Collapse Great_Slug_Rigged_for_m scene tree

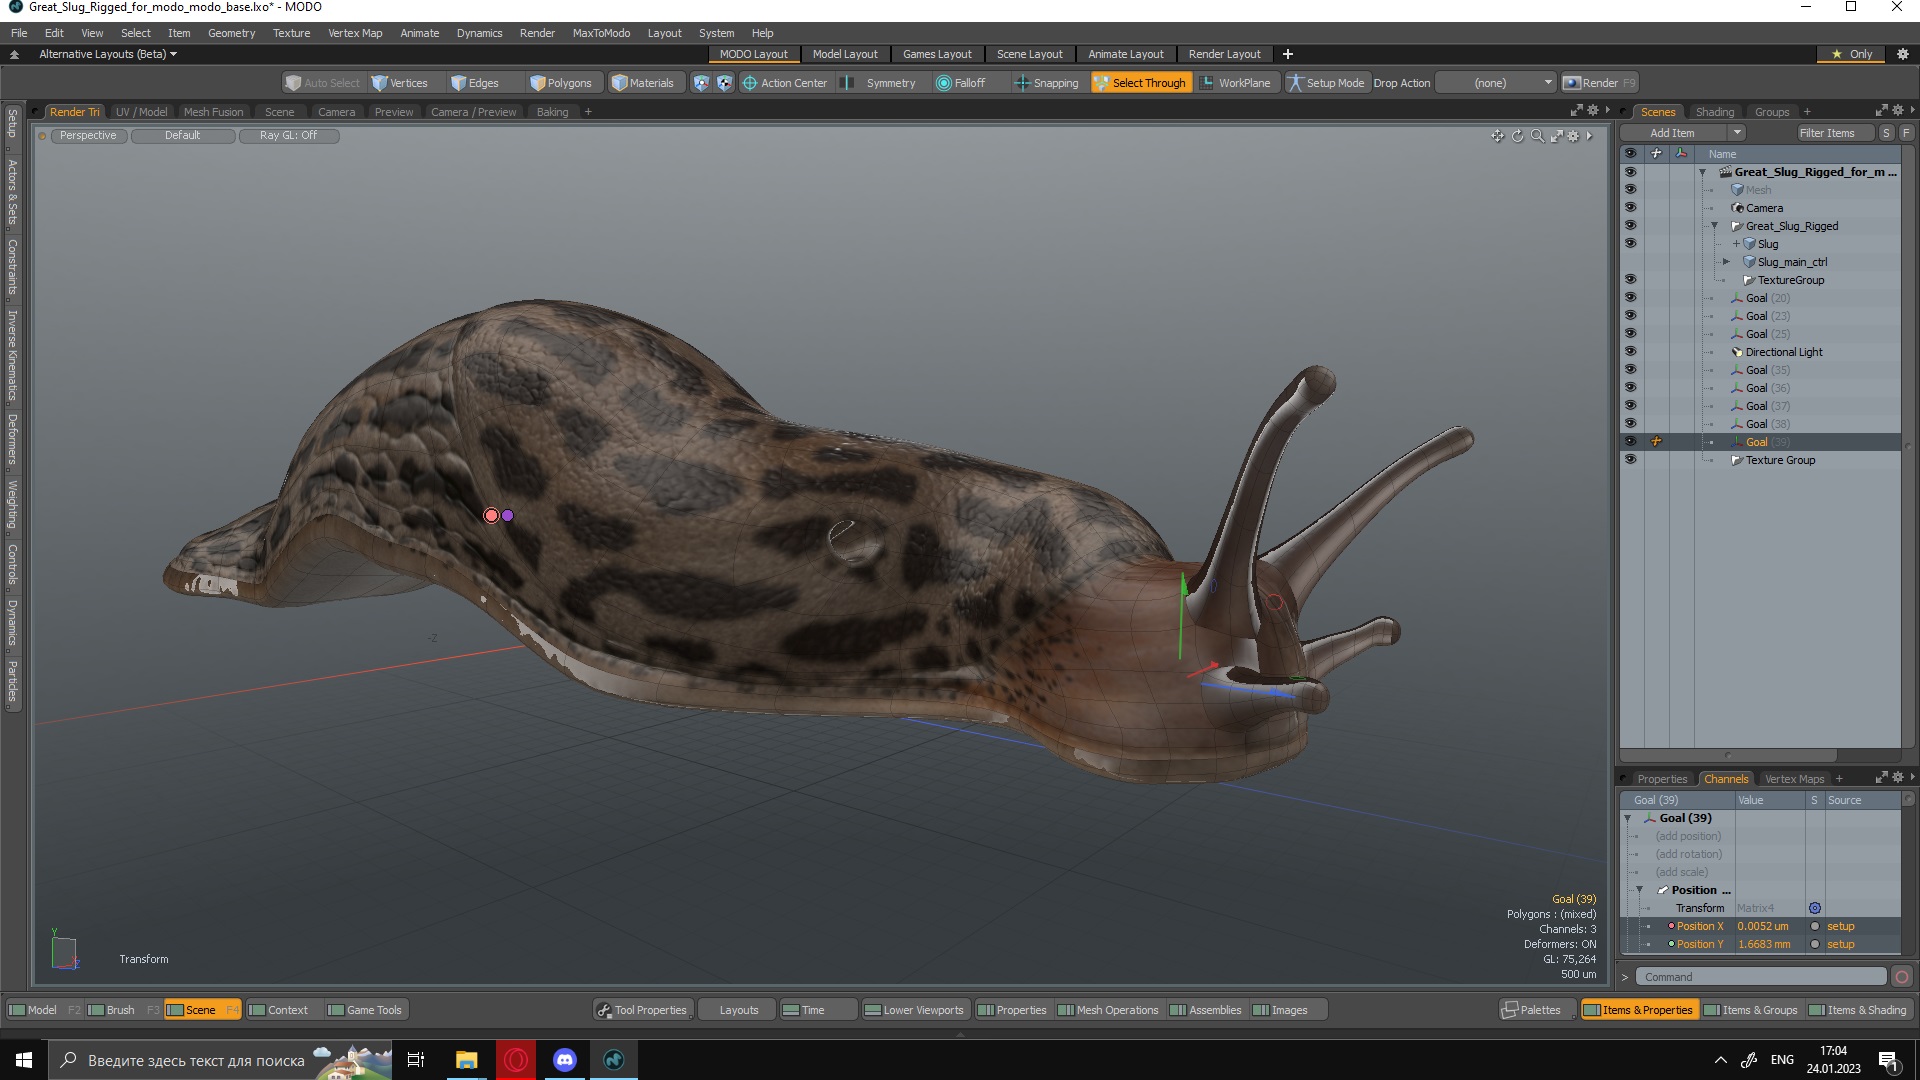(1703, 173)
